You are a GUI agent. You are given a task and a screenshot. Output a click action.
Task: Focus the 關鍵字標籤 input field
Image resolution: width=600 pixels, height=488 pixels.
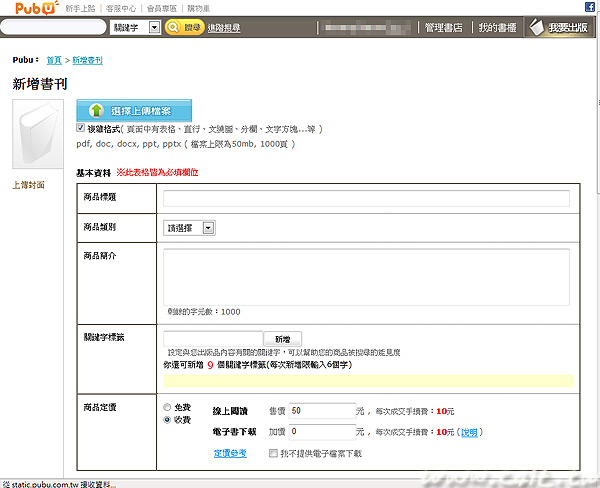tap(213, 339)
